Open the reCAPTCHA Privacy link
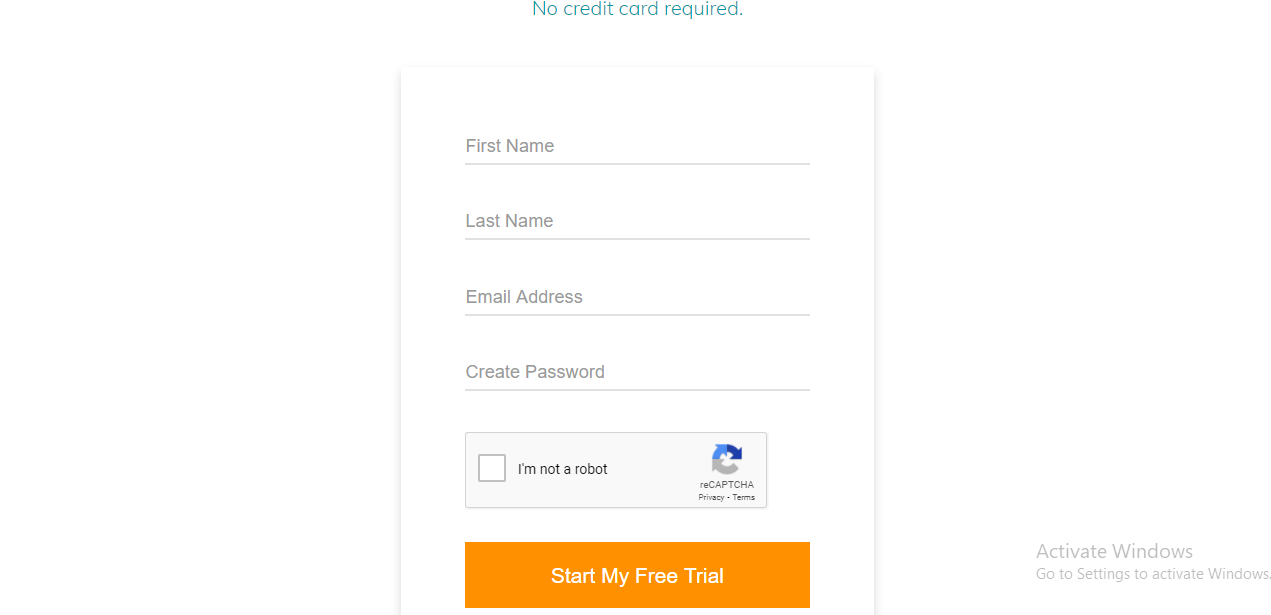The height and width of the screenshot is (615, 1271). 711,497
